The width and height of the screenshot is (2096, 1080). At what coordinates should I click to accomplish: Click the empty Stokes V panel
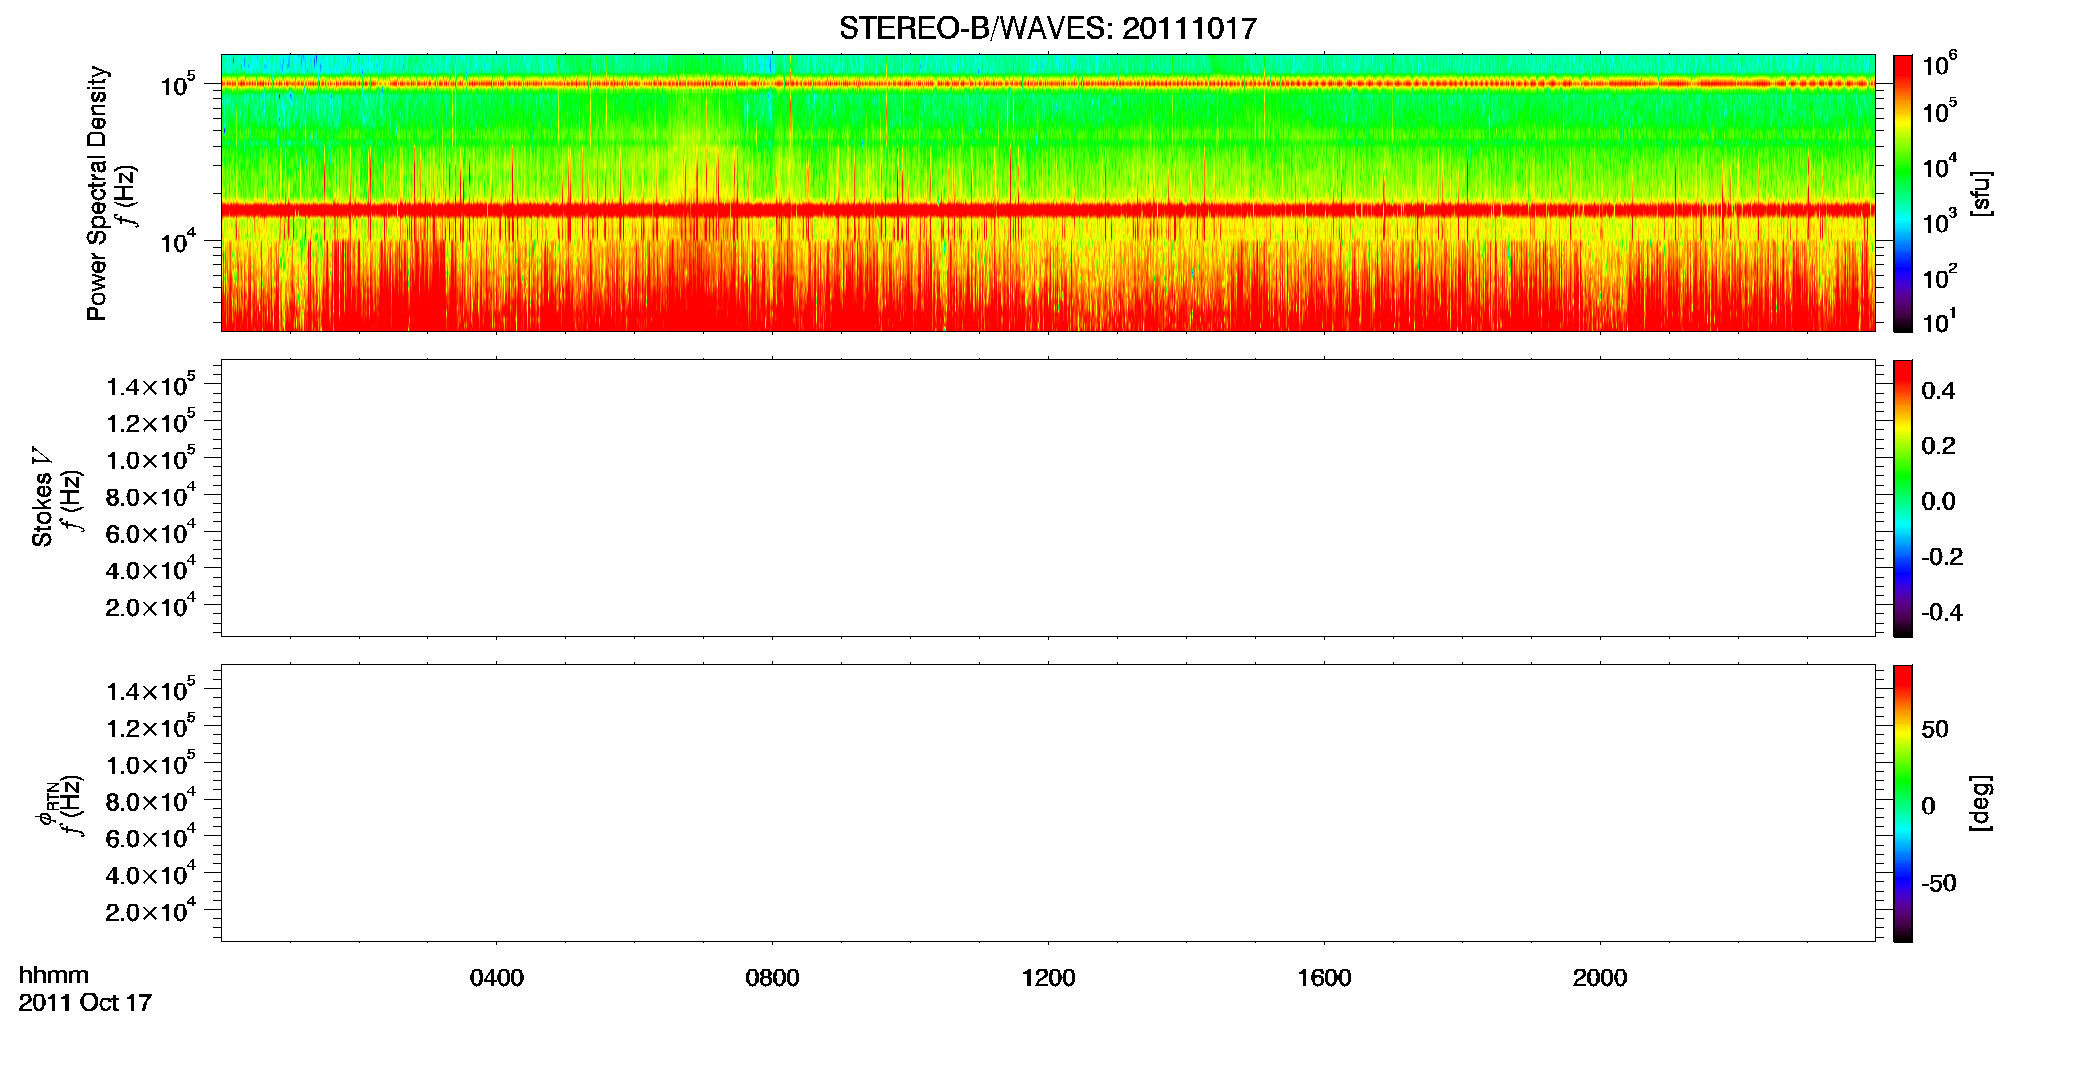tap(1048, 498)
